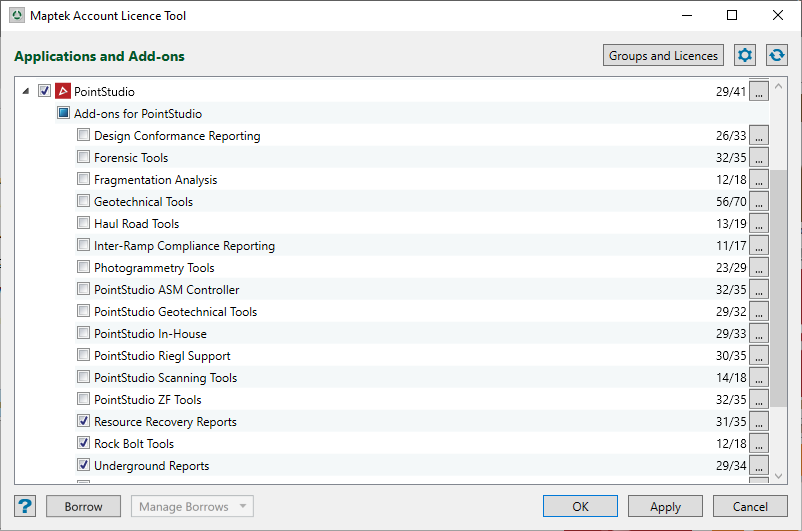Open Groups and Licences

click(663, 56)
